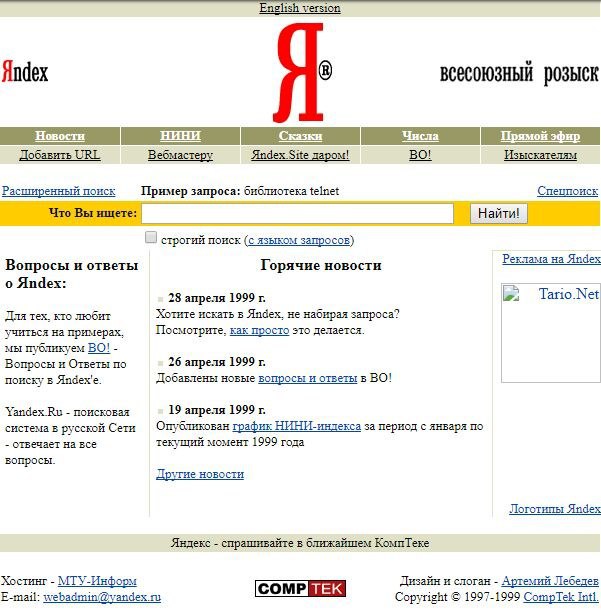Open the НИНИ navigation tab
The width and height of the screenshot is (601, 612).
[180, 136]
